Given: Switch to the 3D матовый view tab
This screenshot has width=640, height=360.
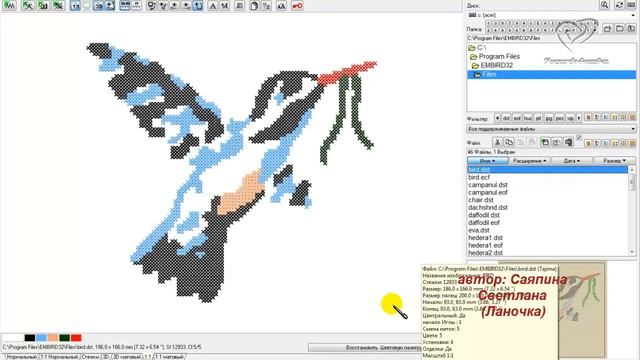Looking at the screenshot, I should pyautogui.click(x=127, y=357).
